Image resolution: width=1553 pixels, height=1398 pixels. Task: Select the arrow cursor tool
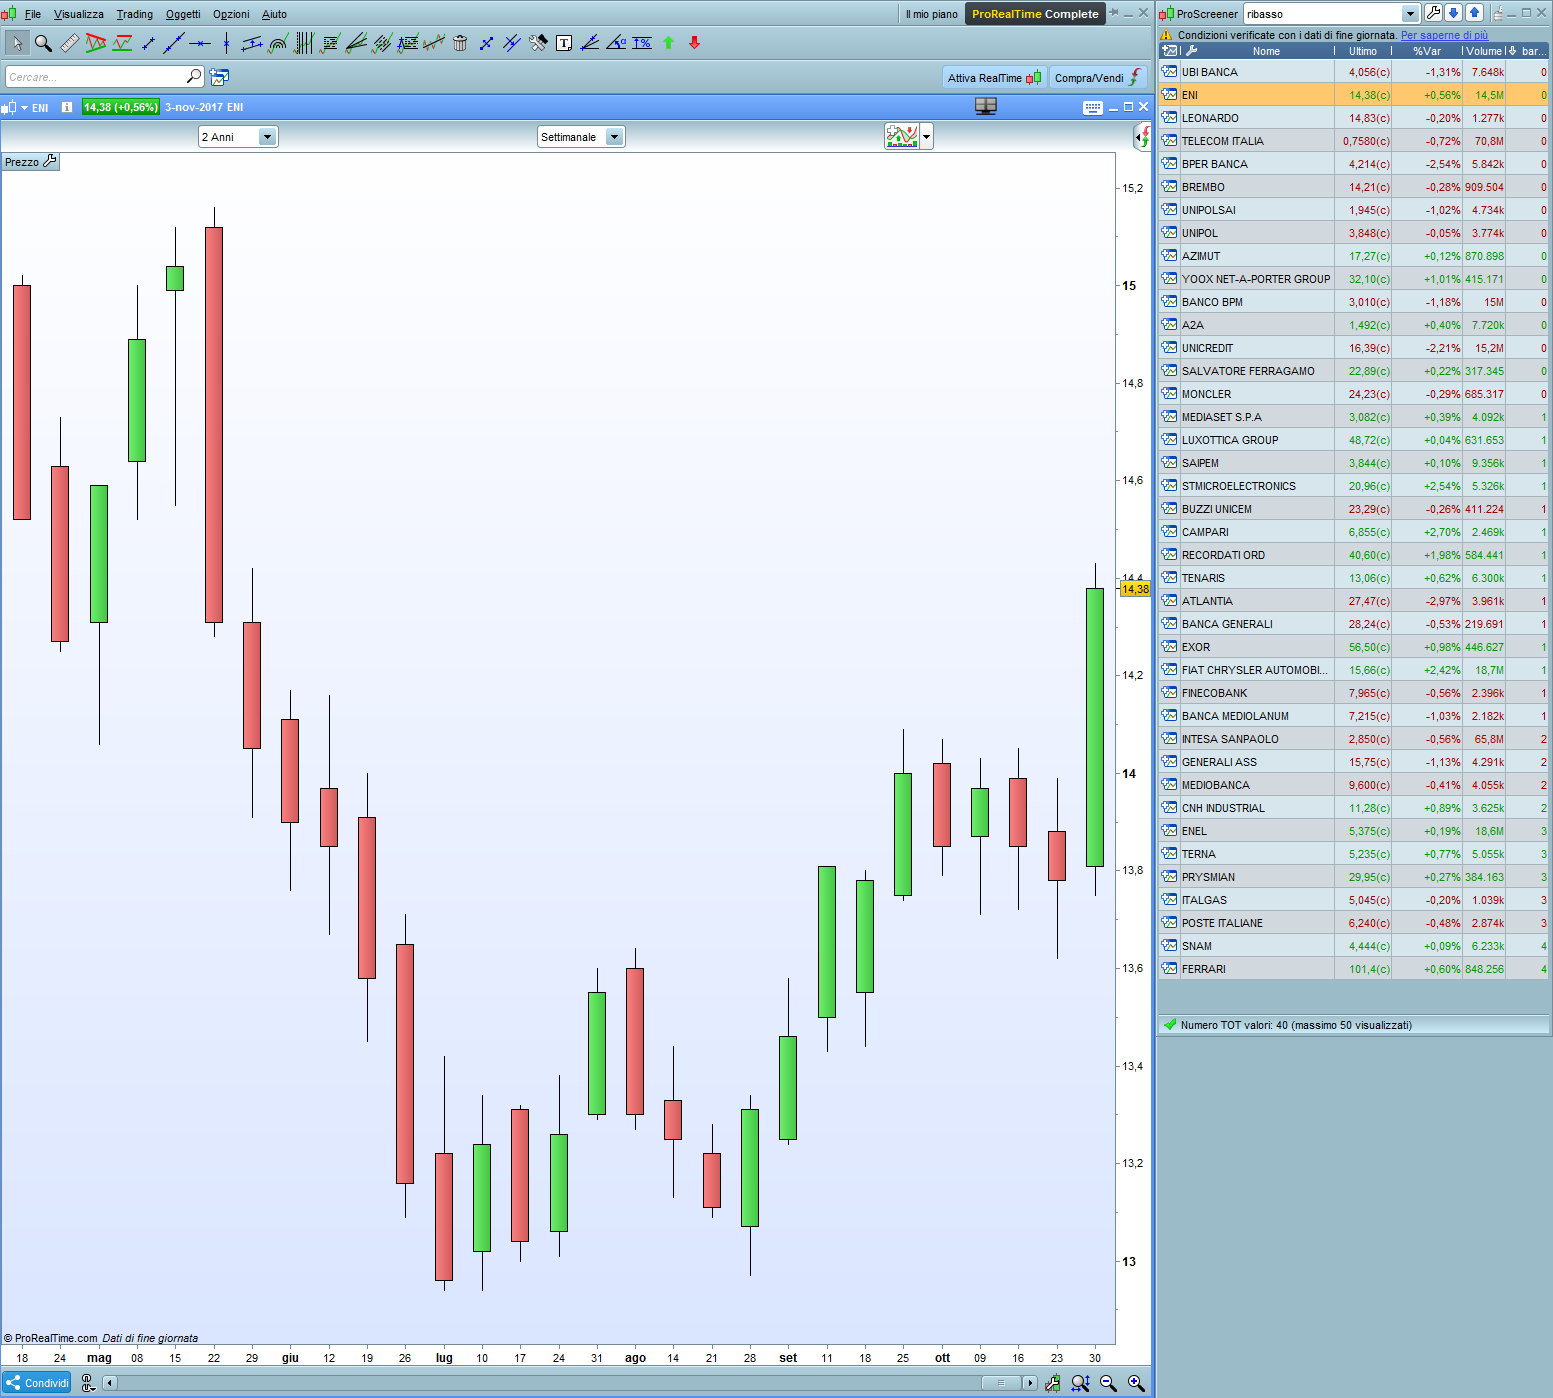(17, 43)
